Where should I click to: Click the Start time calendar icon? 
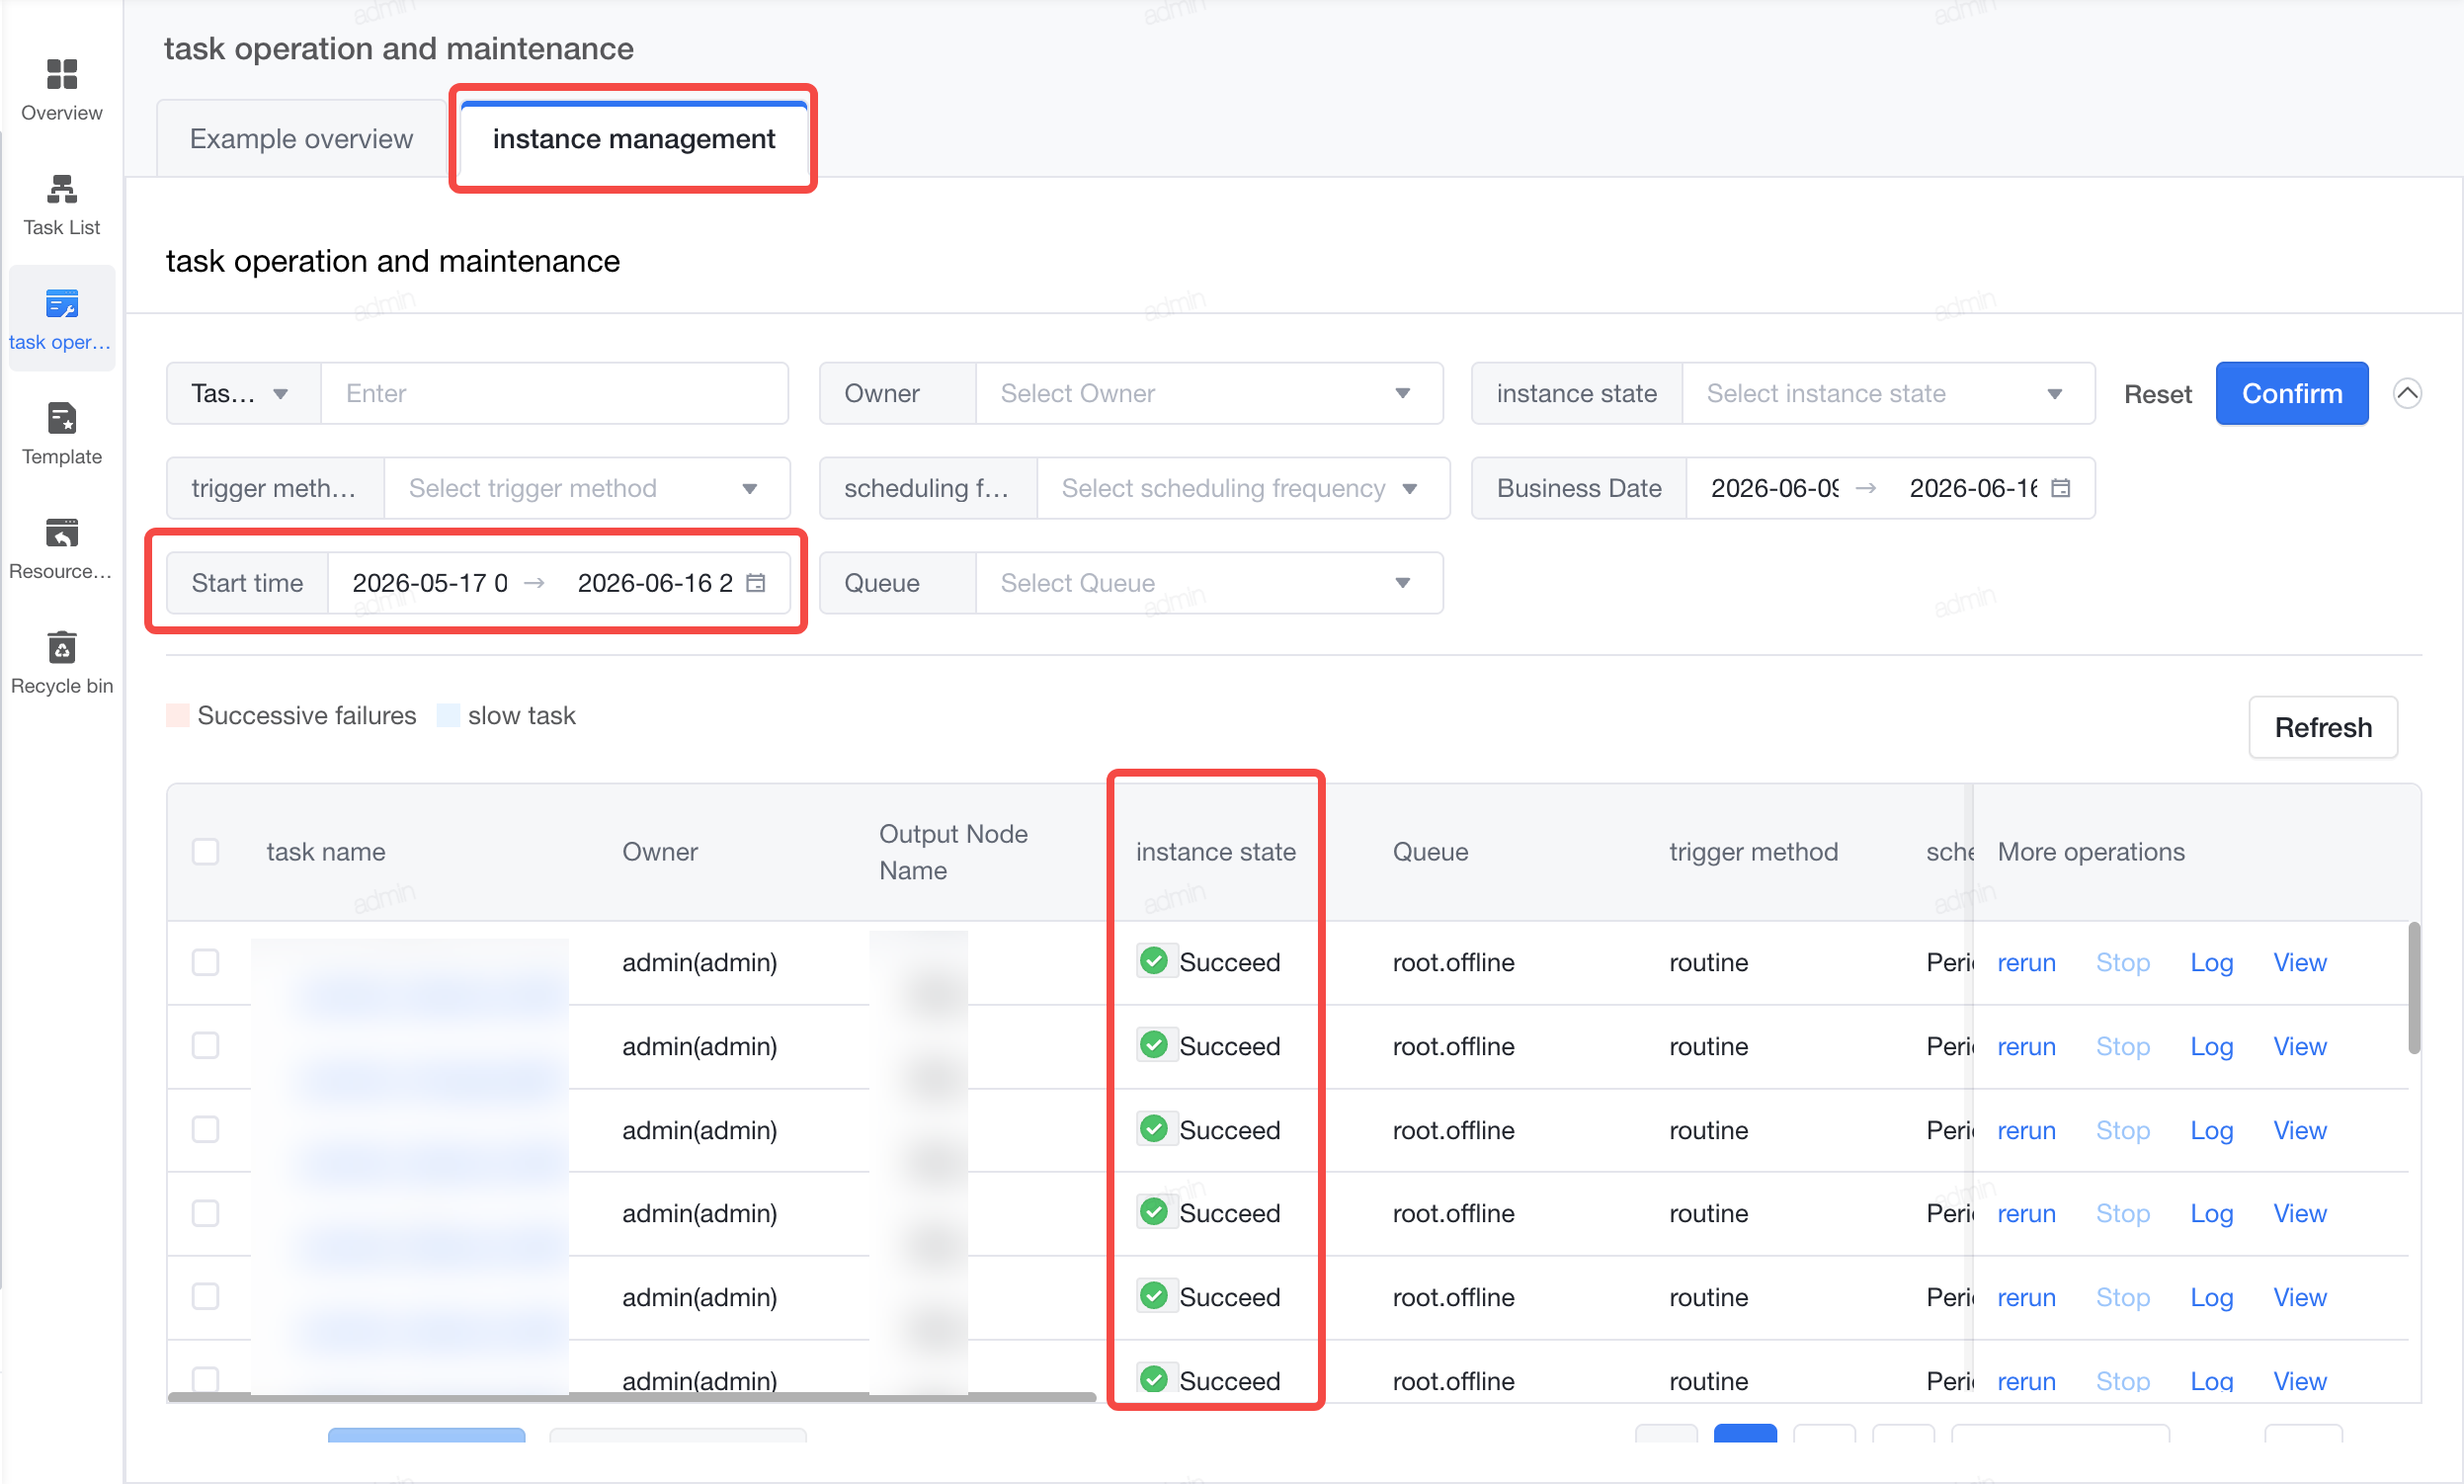(756, 583)
